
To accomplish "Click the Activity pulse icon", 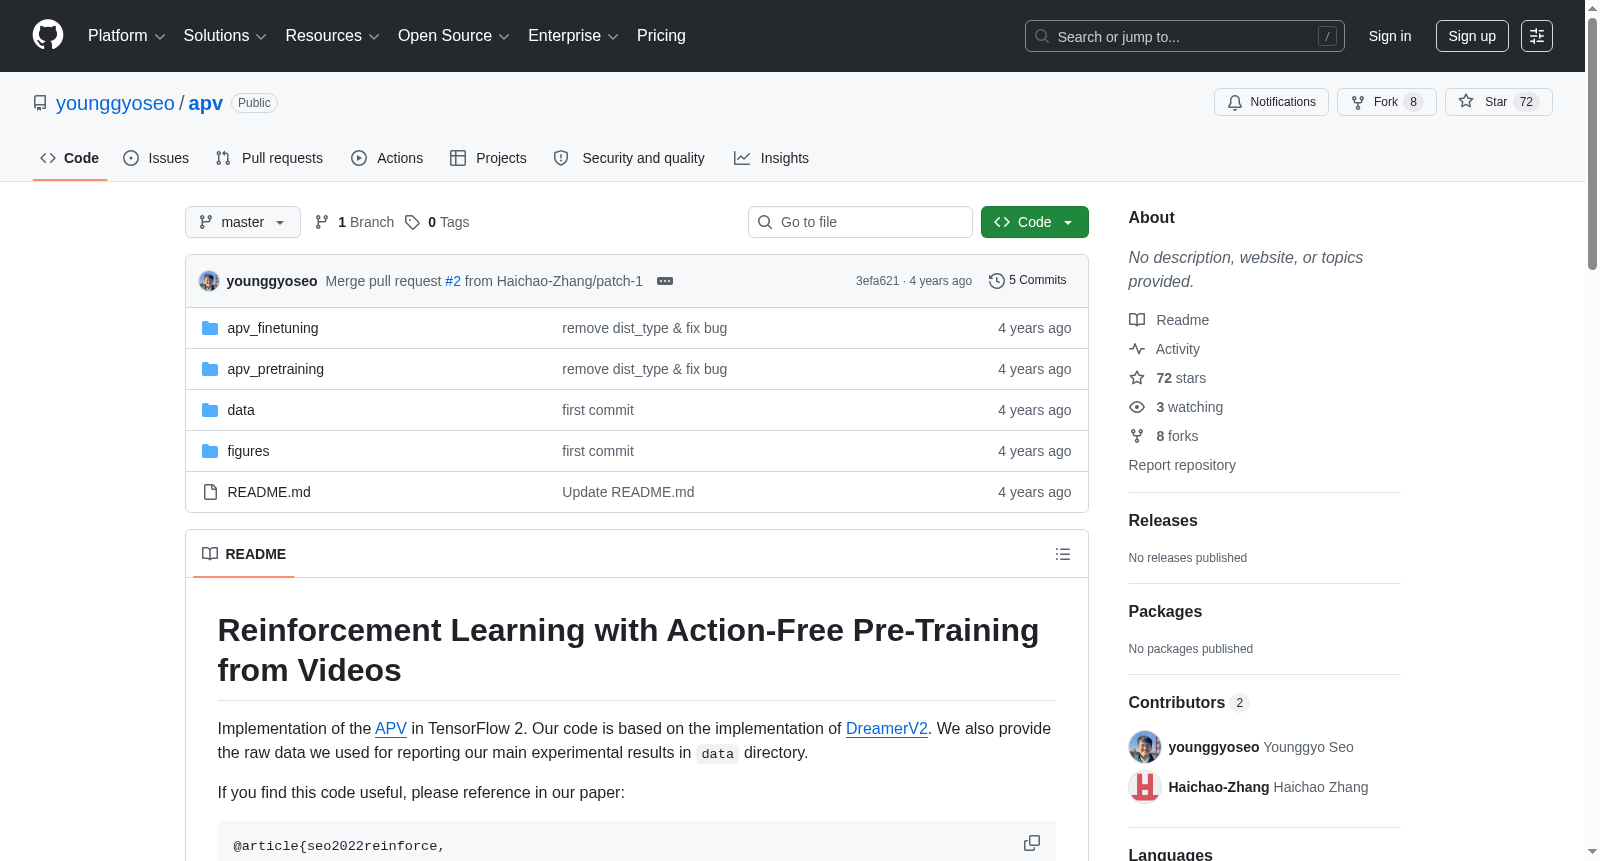I will [1137, 349].
